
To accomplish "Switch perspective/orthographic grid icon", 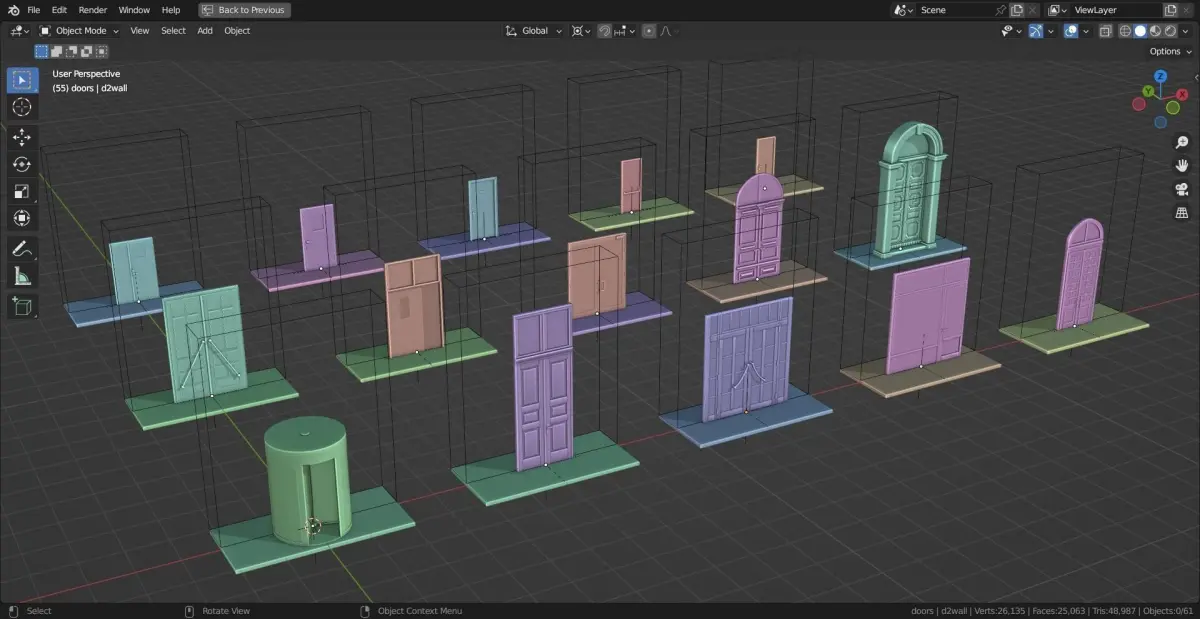I will pos(1181,212).
